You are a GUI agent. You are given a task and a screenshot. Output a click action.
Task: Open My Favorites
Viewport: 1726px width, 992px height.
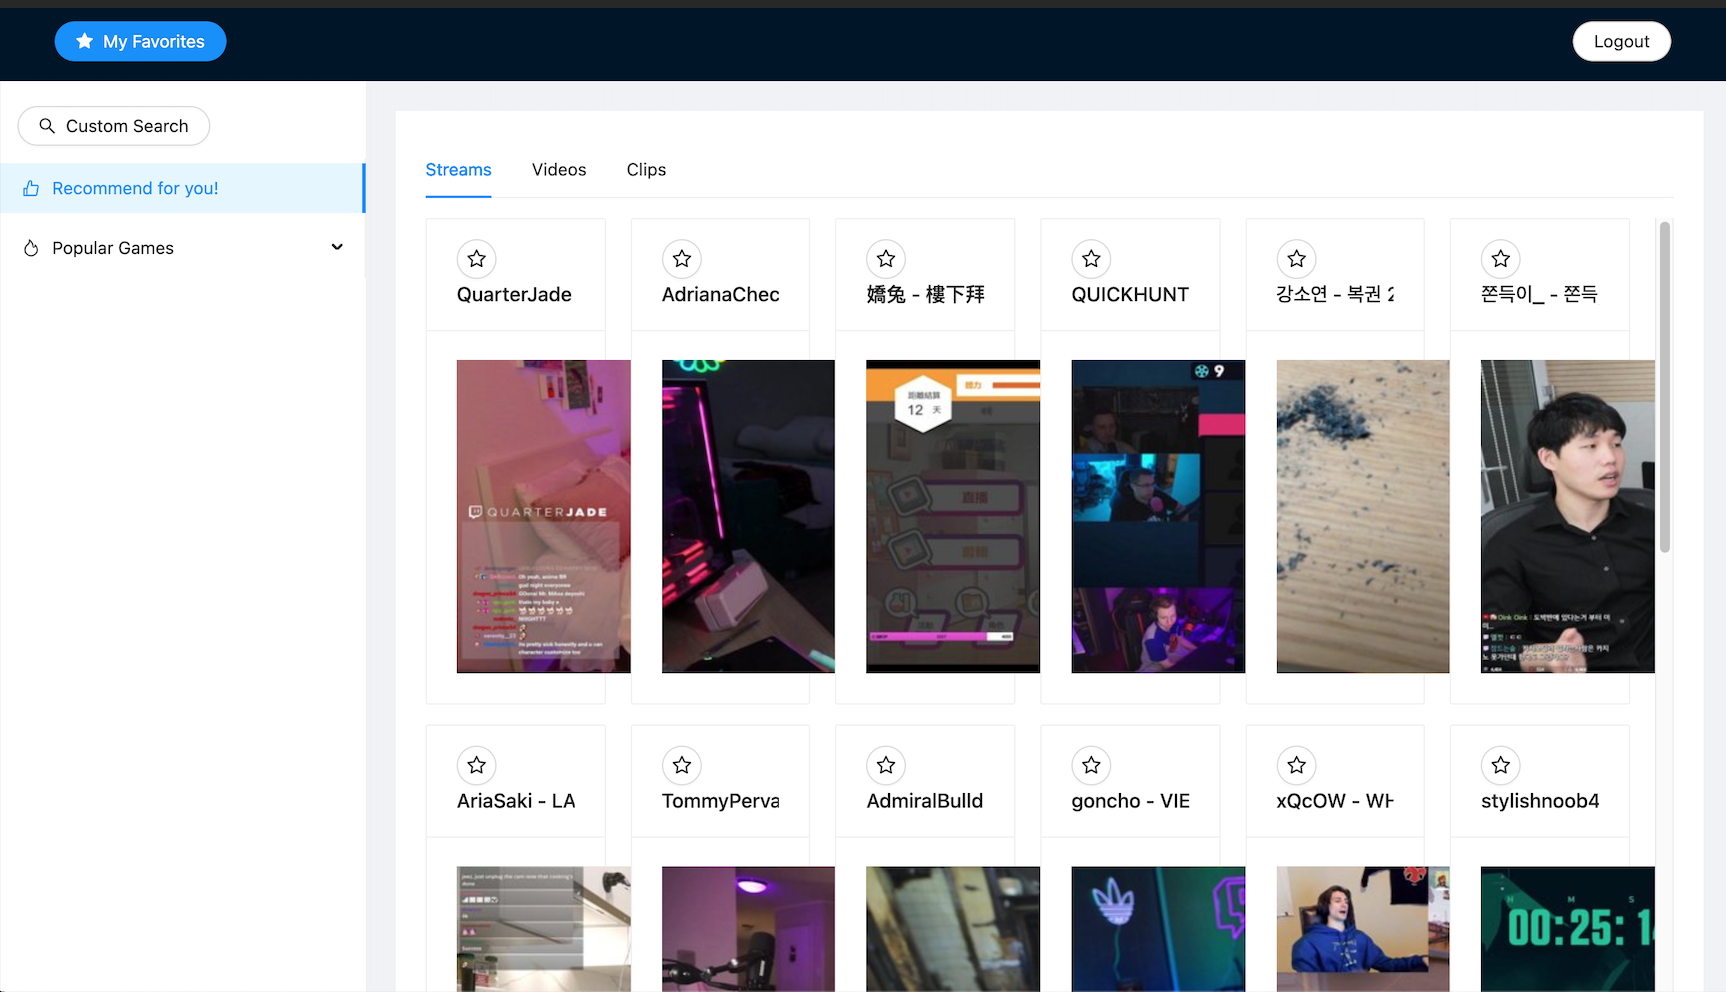[140, 41]
